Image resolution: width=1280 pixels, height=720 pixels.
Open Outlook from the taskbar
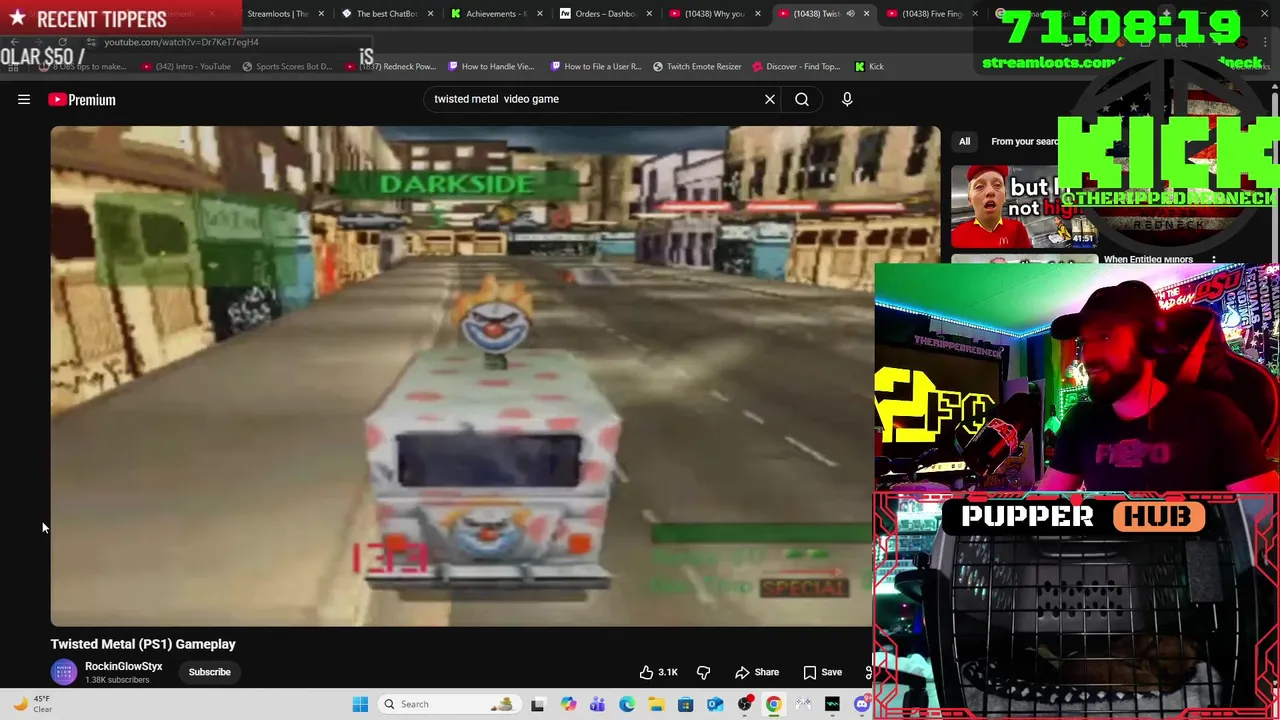[715, 704]
